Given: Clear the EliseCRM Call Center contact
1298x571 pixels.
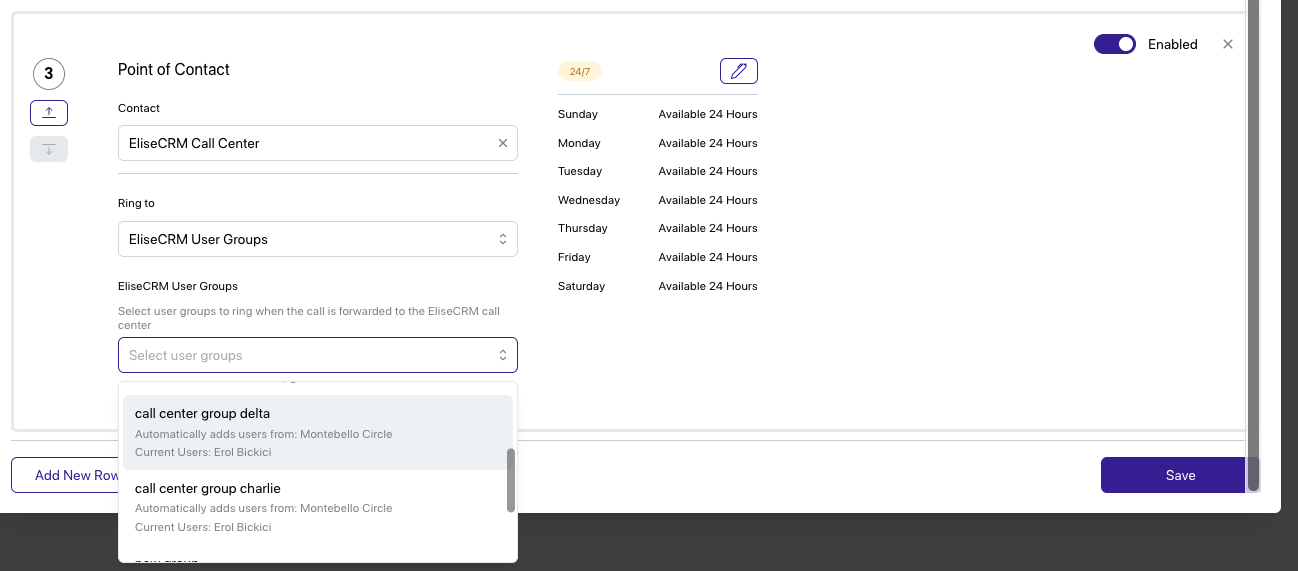Looking at the screenshot, I should tap(503, 143).
